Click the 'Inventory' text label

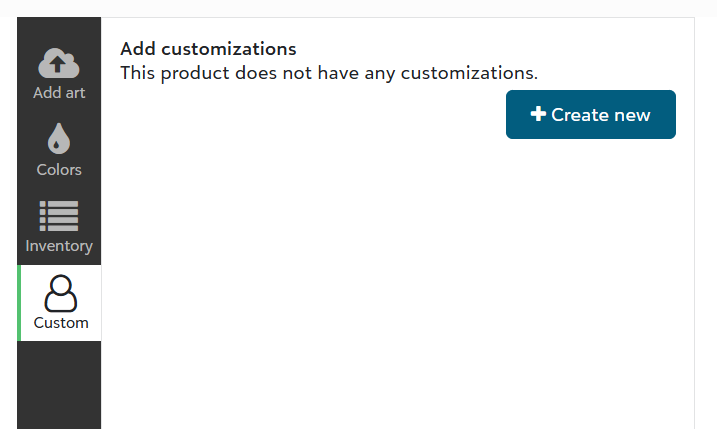pyautogui.click(x=59, y=246)
